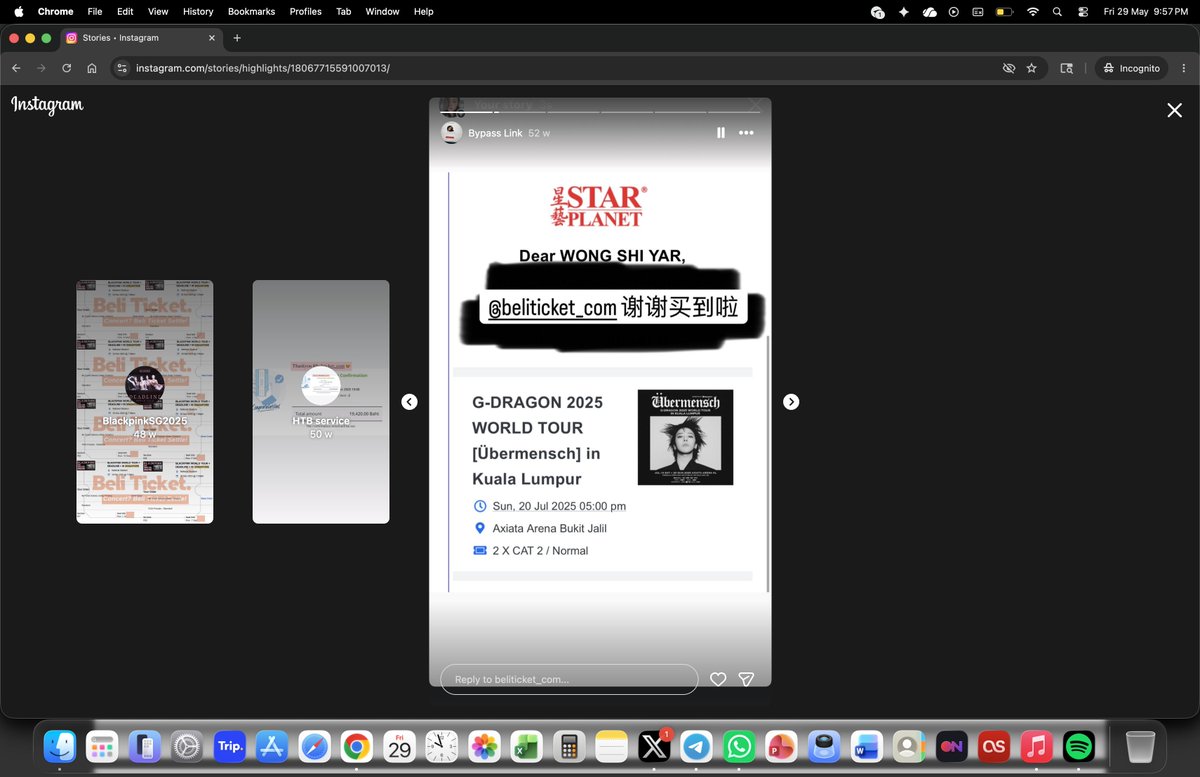The height and width of the screenshot is (777, 1200).
Task: Open the Chrome menu in menu bar
Action: tap(55, 11)
